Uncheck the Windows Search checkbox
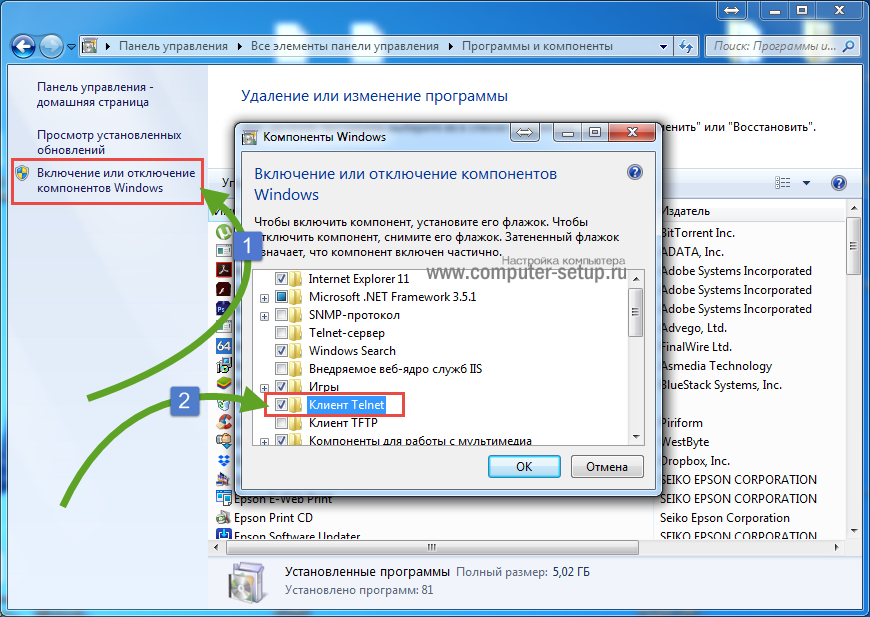The width and height of the screenshot is (870, 617). (x=281, y=351)
